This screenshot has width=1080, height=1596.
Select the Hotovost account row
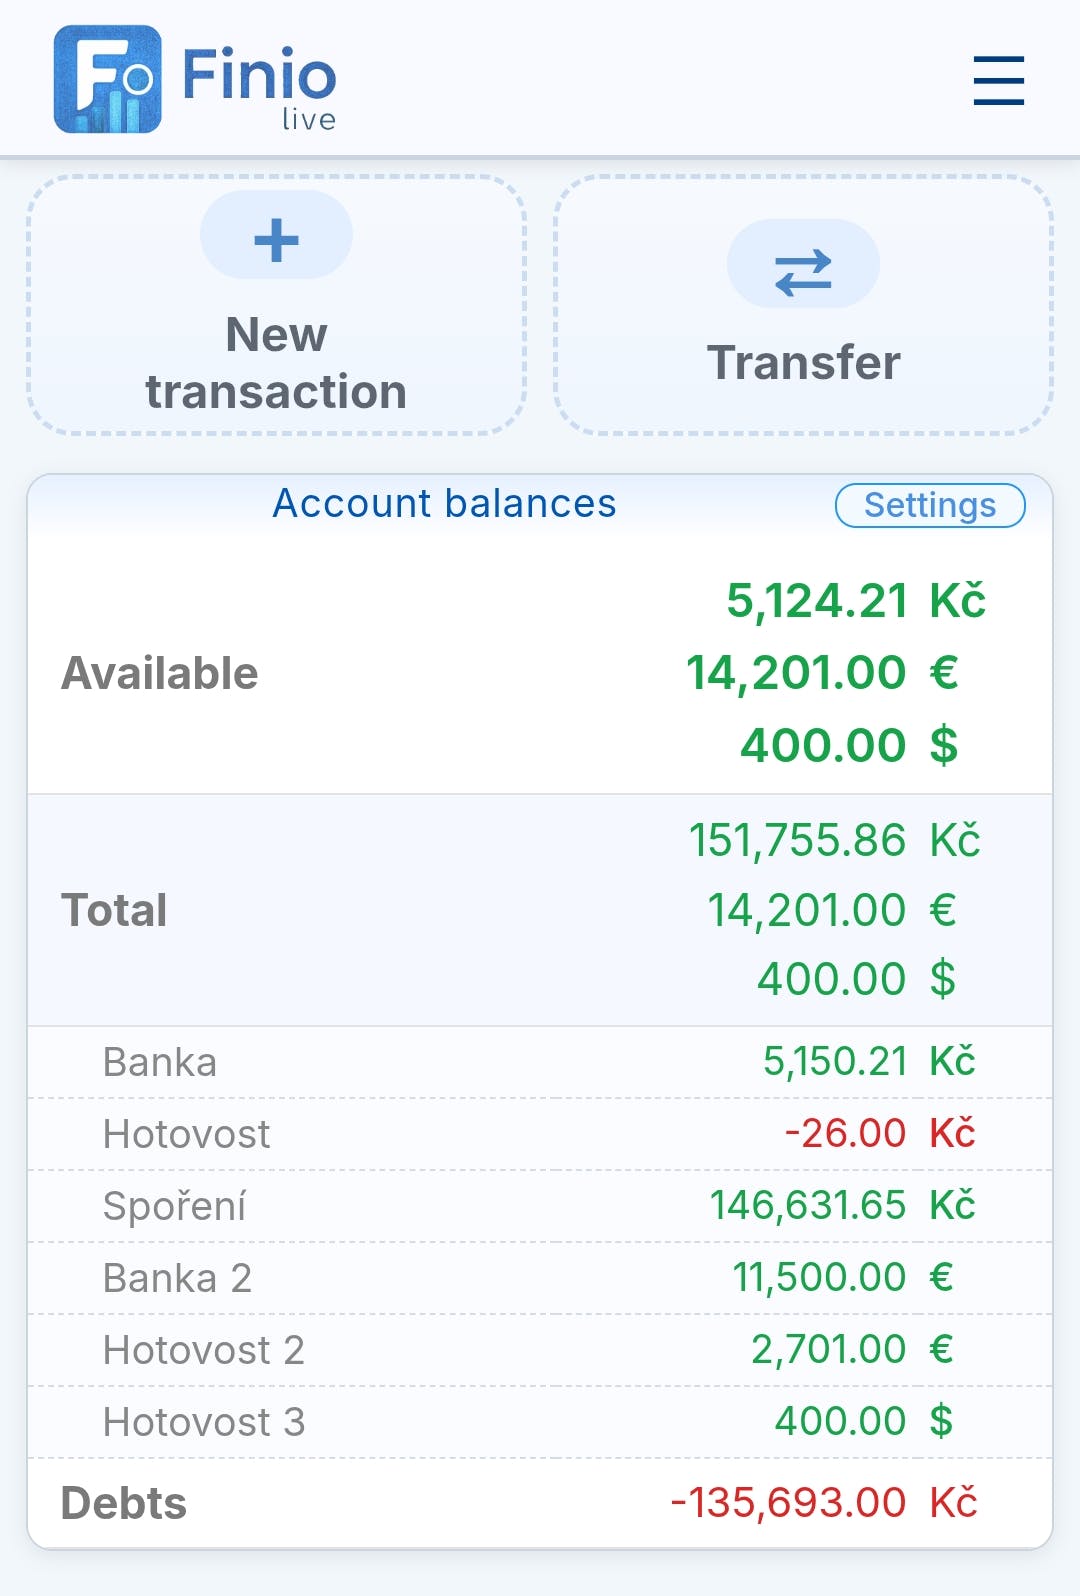pos(540,1134)
